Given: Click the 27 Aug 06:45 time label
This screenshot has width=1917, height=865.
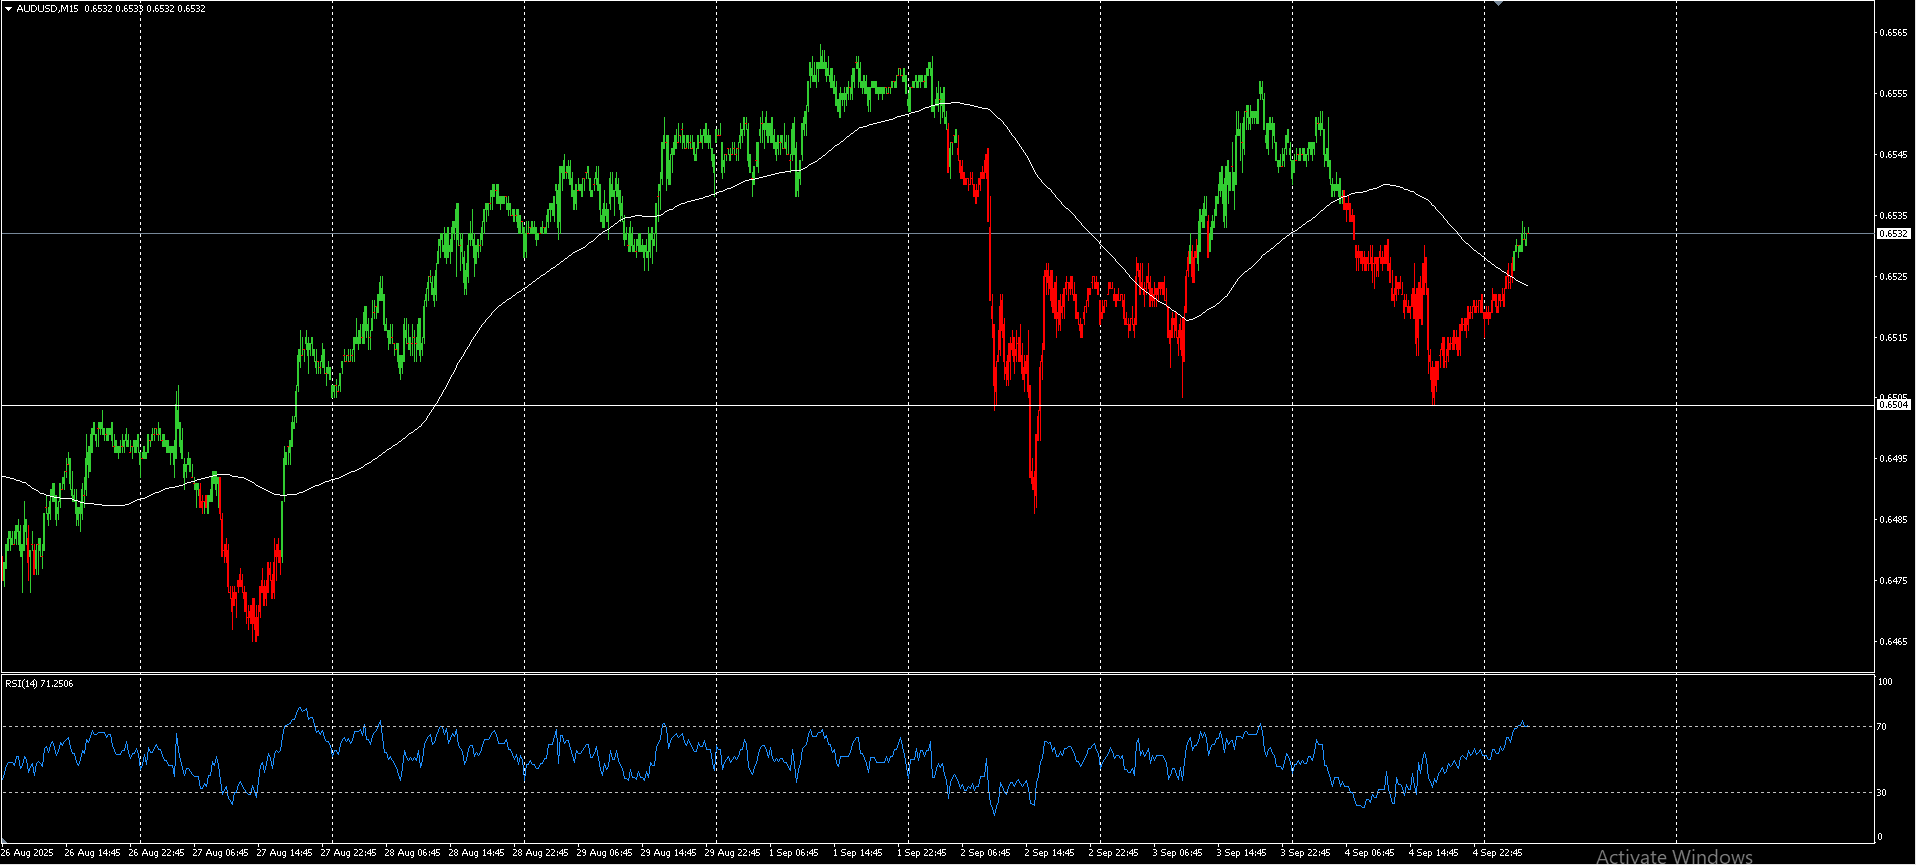Looking at the screenshot, I should tap(220, 853).
